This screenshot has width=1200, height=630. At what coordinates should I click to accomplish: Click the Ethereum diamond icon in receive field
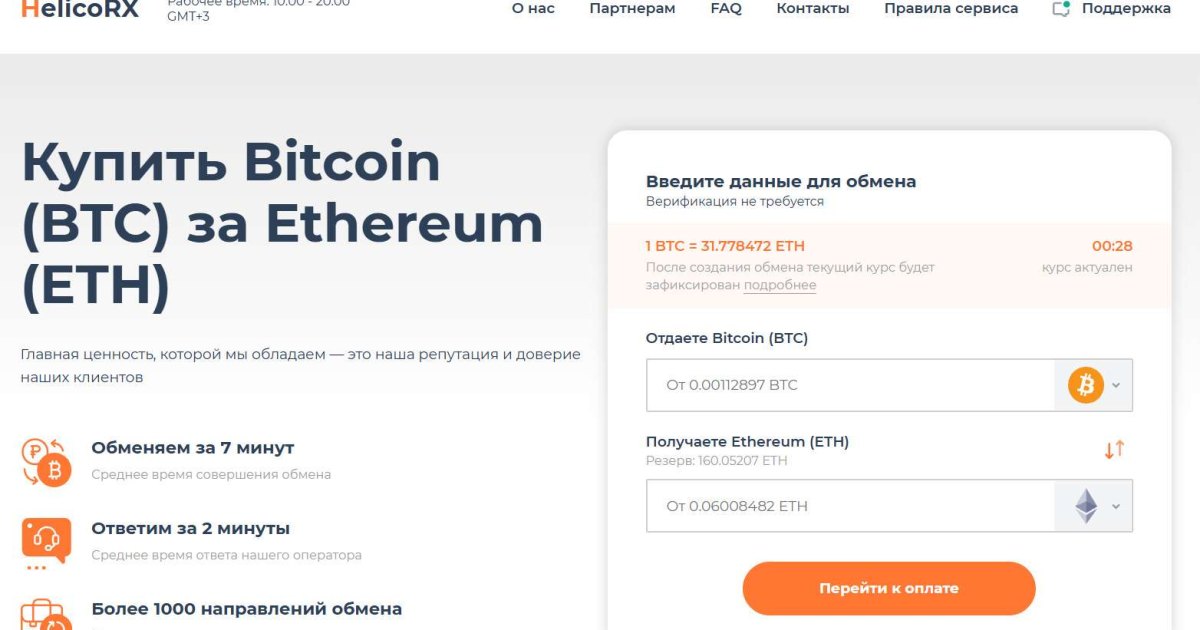click(x=1085, y=506)
